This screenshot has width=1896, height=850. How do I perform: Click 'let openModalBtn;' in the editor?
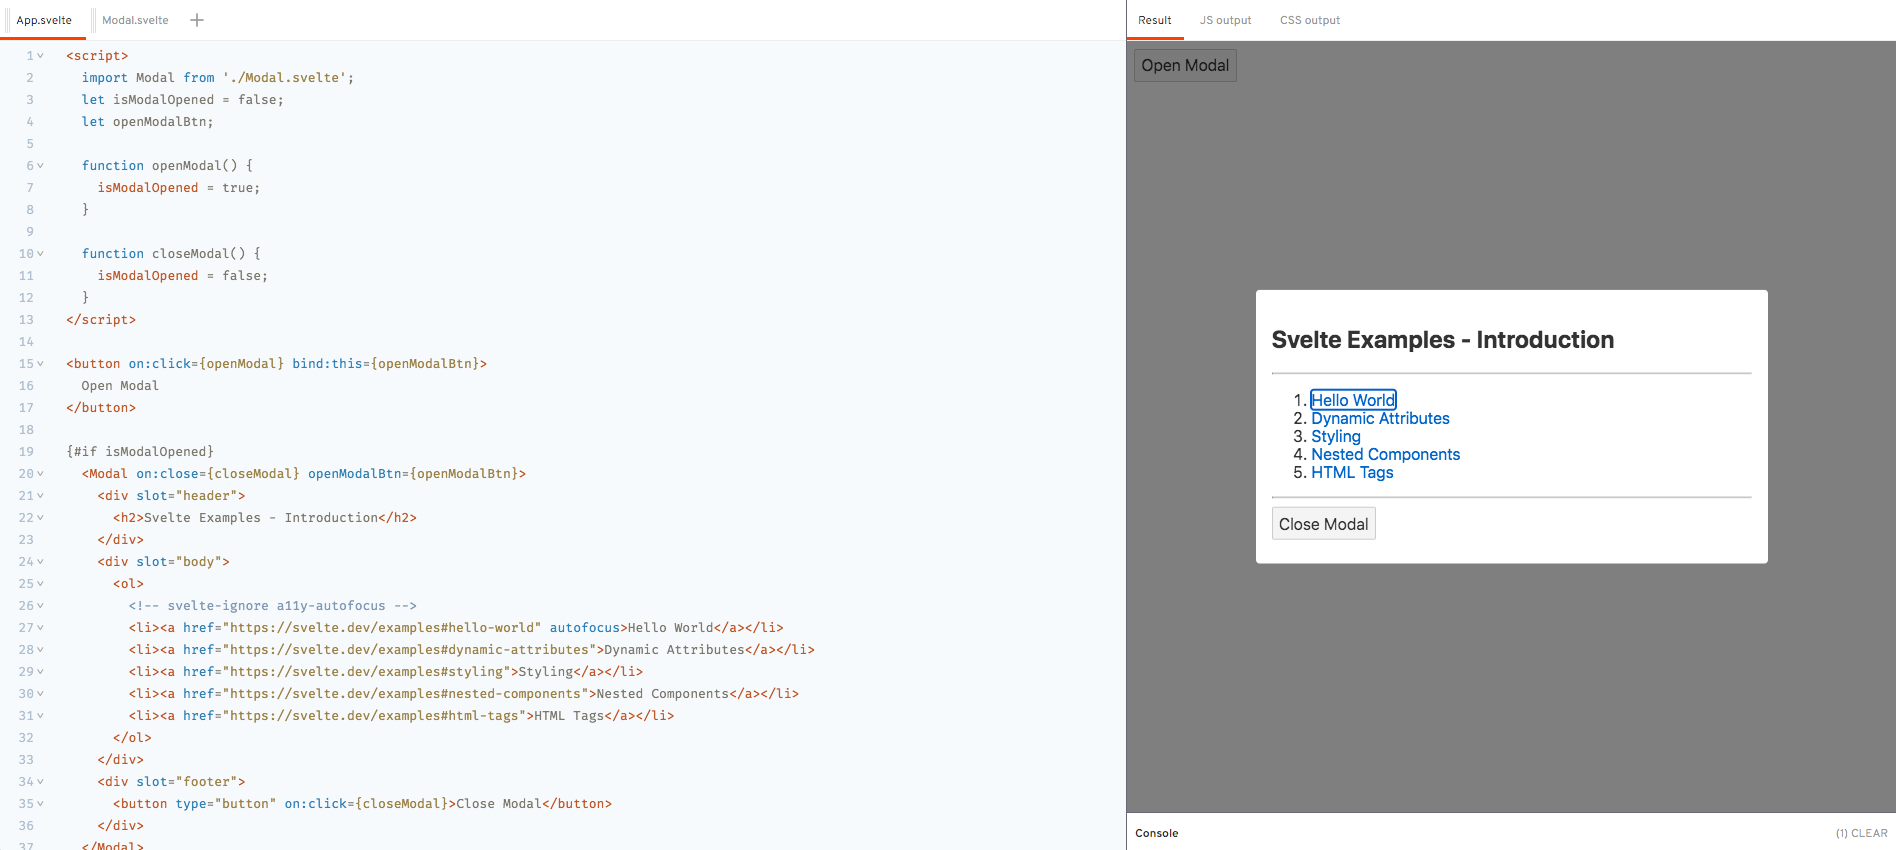148,122
